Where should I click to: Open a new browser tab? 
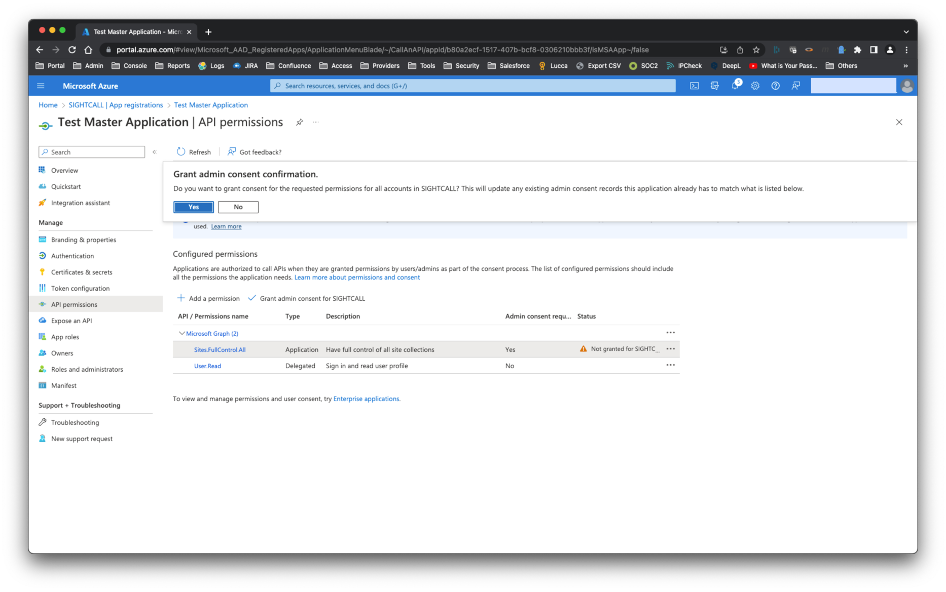point(208,31)
